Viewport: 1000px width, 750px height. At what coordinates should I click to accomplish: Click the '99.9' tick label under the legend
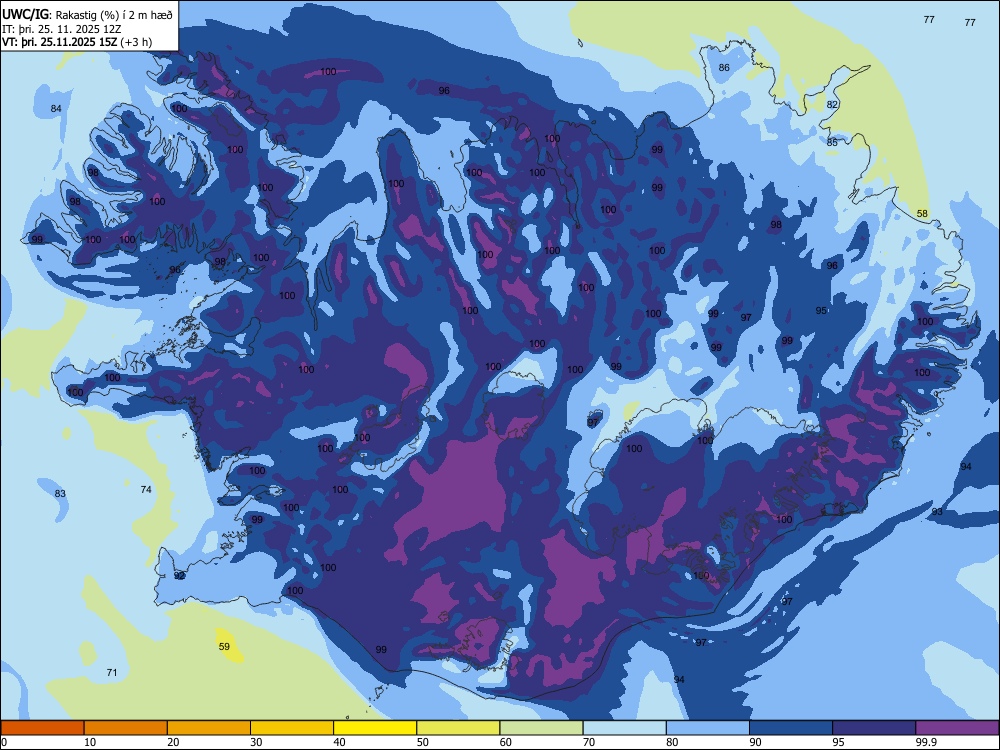pos(926,742)
